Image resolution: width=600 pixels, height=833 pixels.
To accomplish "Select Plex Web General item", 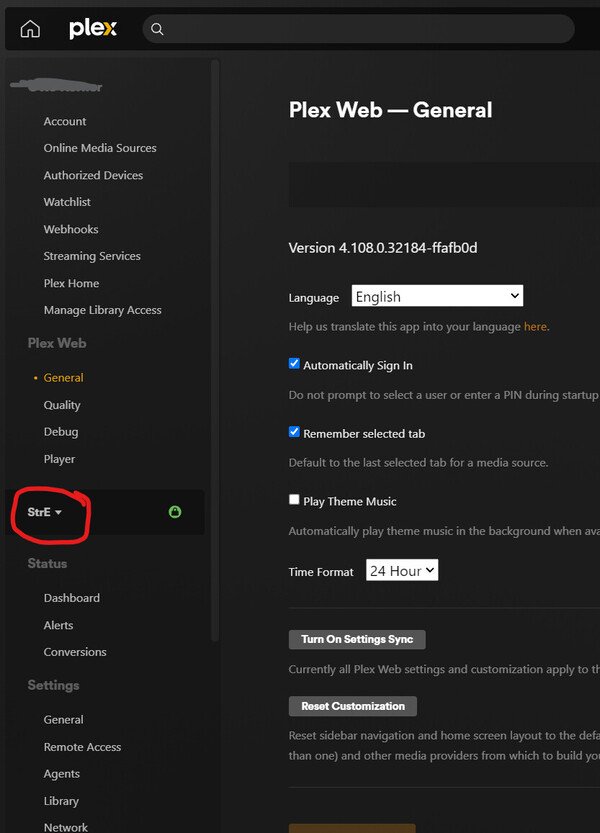I will (x=63, y=378).
